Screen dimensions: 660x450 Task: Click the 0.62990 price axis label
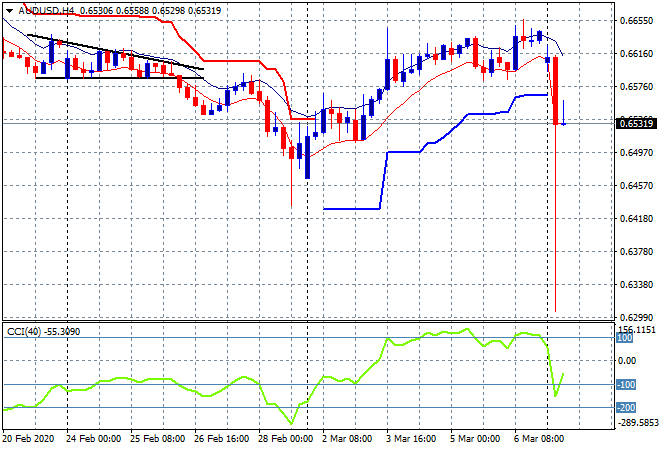(x=636, y=317)
